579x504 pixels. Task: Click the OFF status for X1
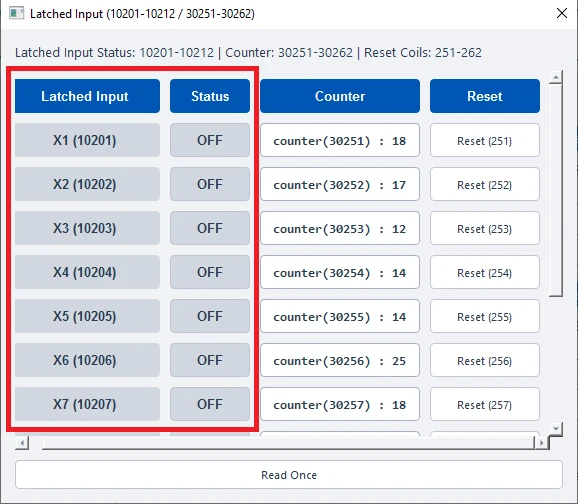click(x=210, y=140)
